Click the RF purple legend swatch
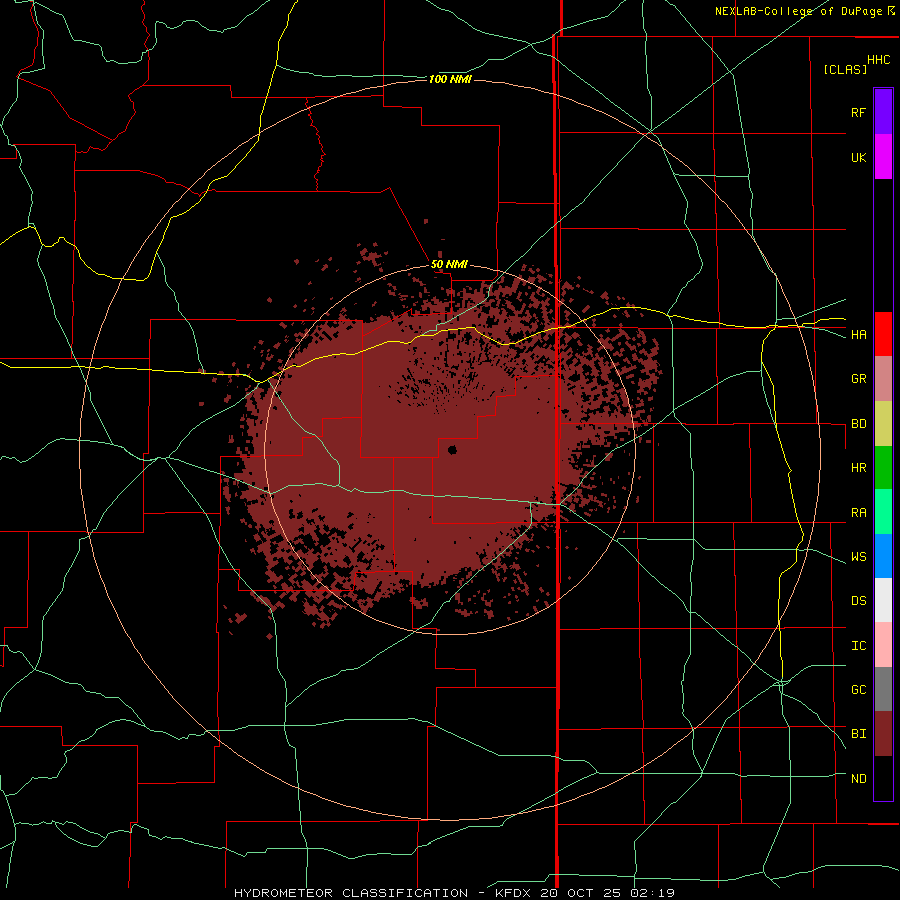The height and width of the screenshot is (900, 900). [883, 112]
